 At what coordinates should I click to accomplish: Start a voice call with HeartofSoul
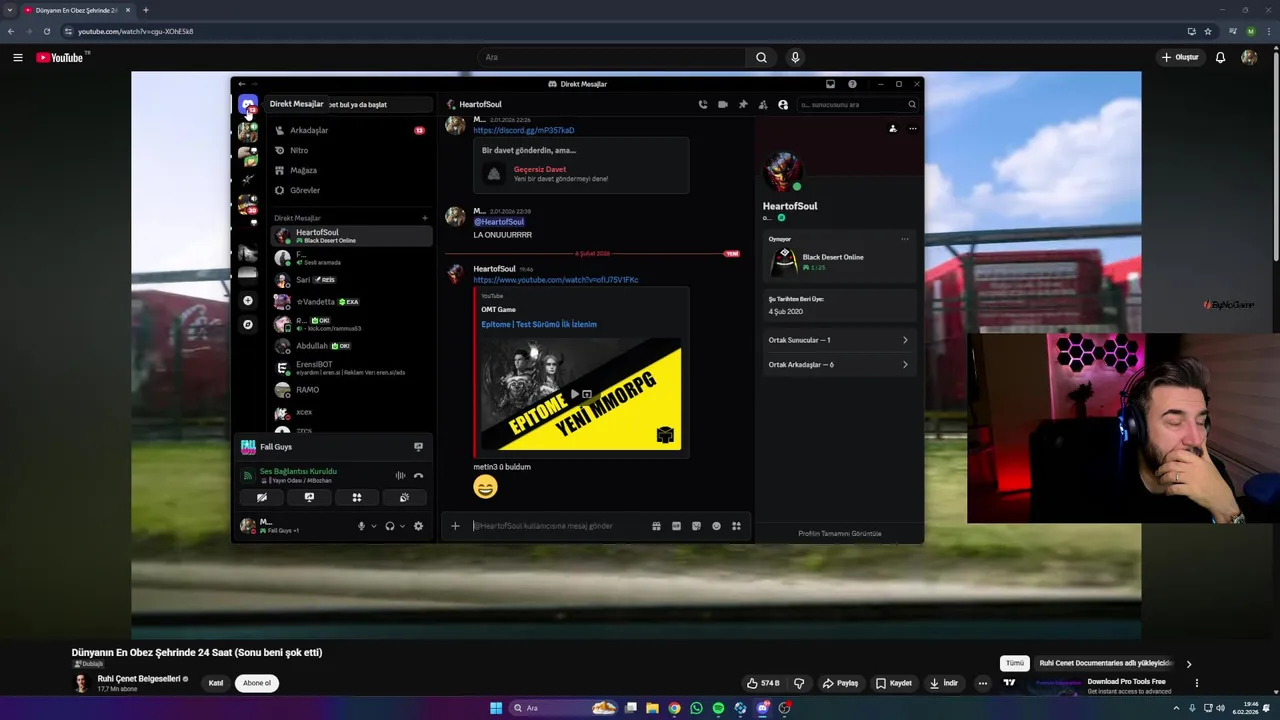(703, 104)
